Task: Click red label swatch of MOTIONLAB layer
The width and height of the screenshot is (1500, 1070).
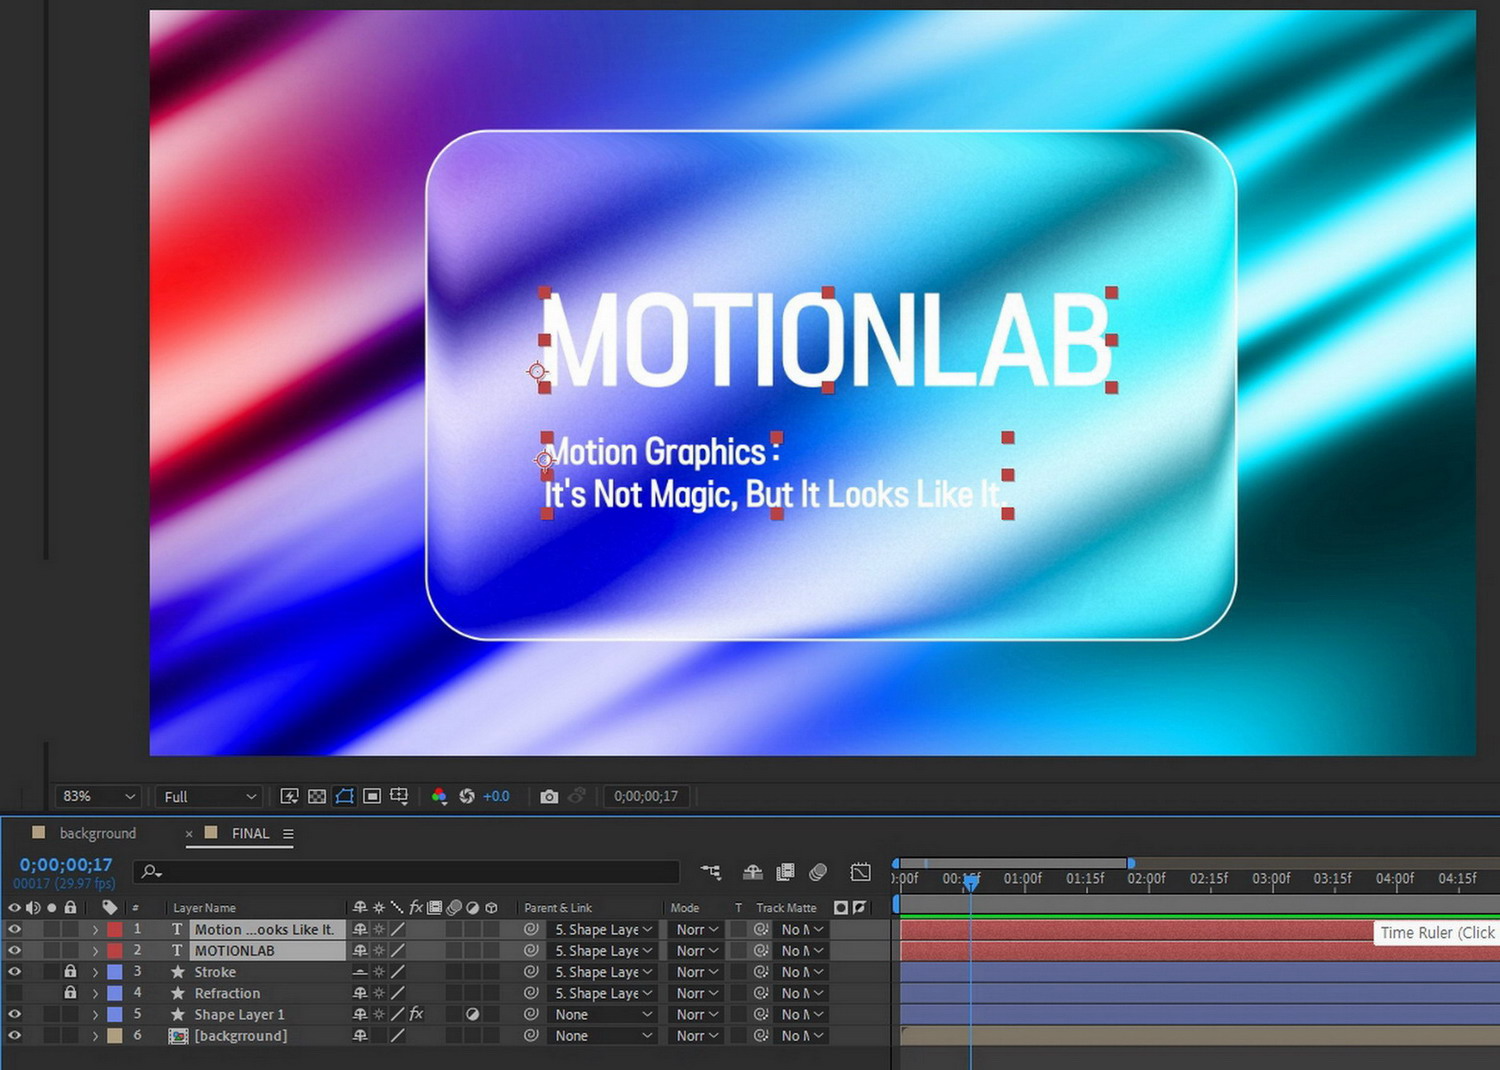Action: [x=114, y=951]
